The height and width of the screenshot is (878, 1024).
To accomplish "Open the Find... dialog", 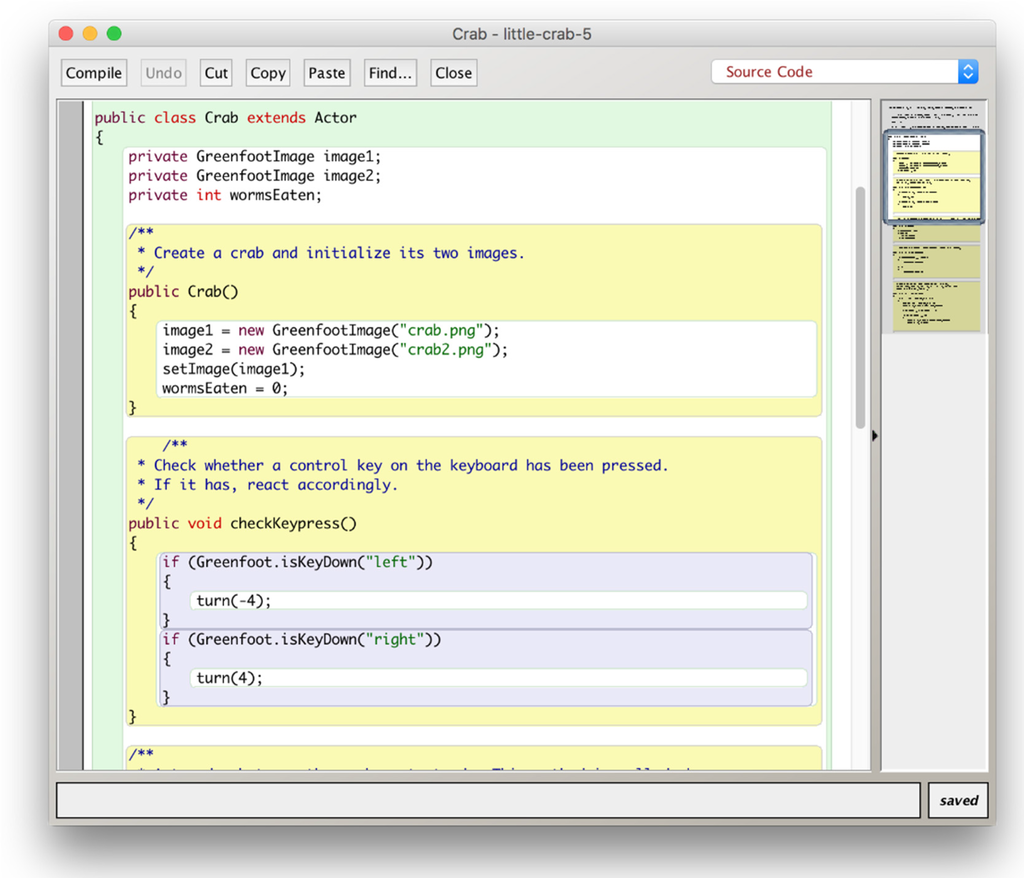I will 390,73.
